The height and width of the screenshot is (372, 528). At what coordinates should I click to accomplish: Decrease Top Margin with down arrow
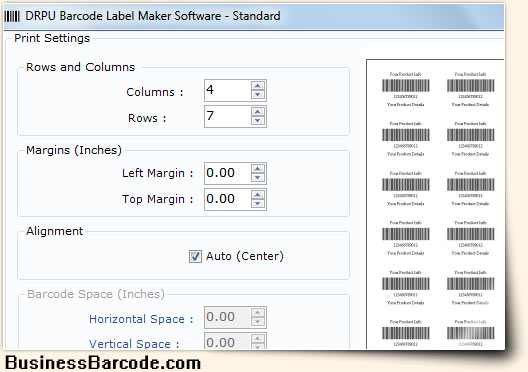[x=258, y=203]
